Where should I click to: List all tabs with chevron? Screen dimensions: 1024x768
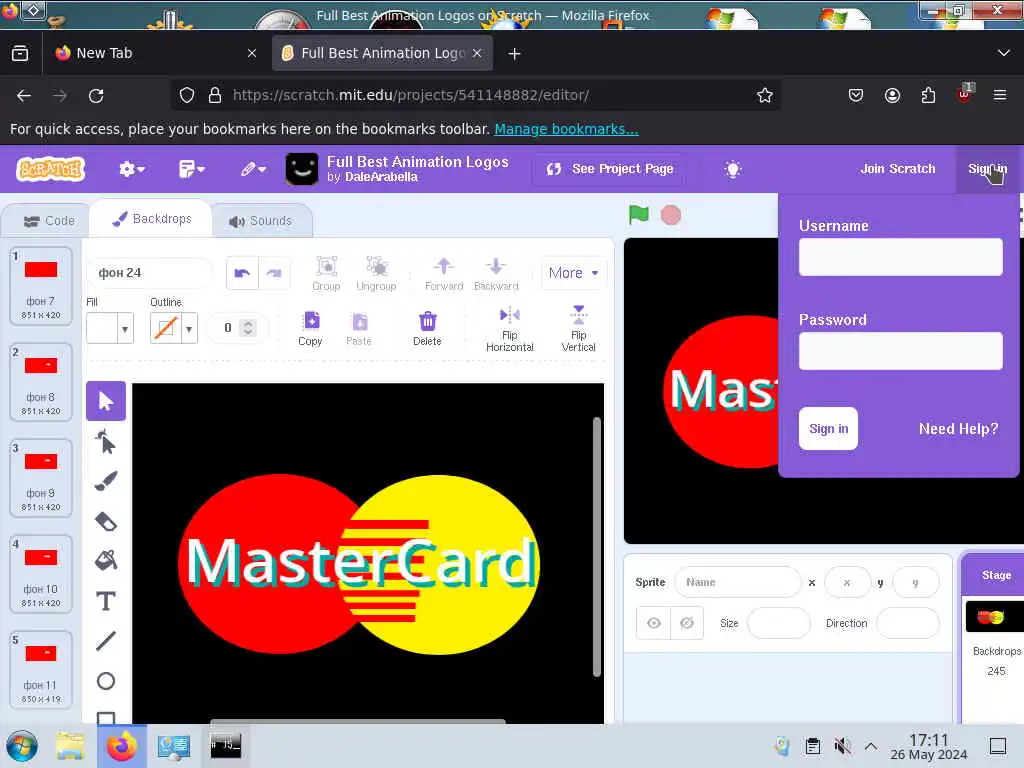coord(1003,53)
